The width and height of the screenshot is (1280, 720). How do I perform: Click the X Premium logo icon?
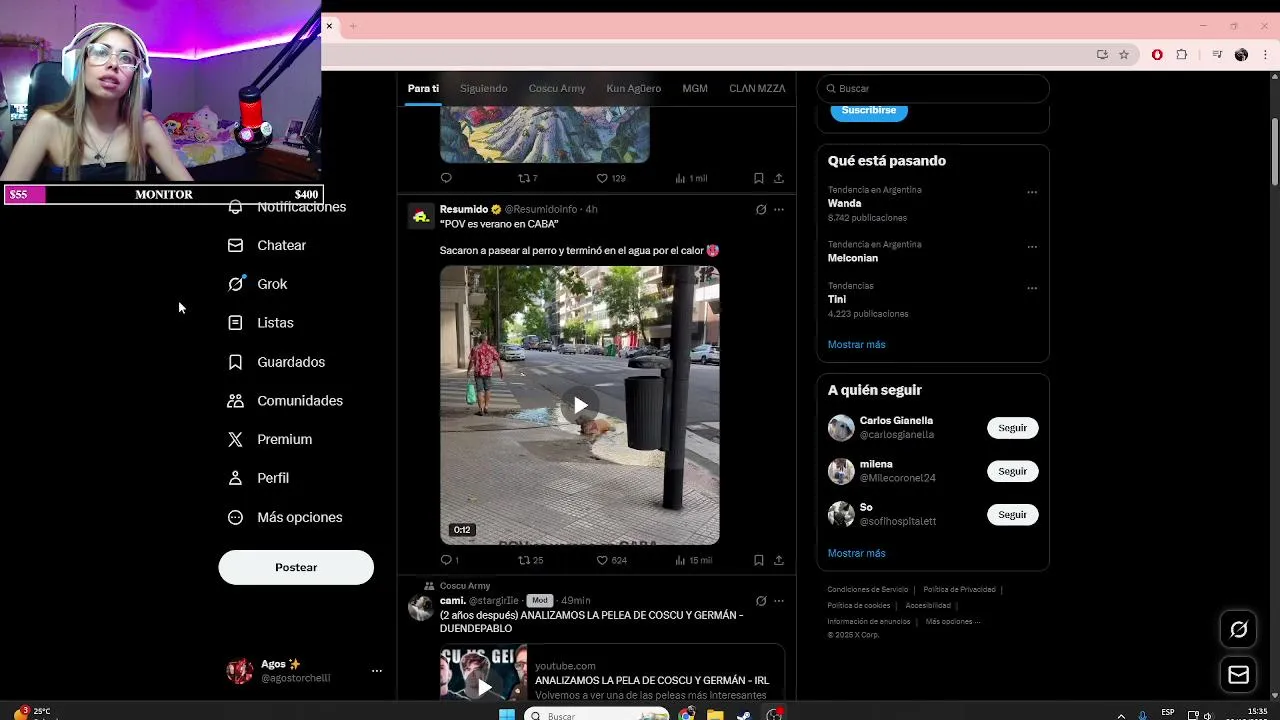click(235, 439)
